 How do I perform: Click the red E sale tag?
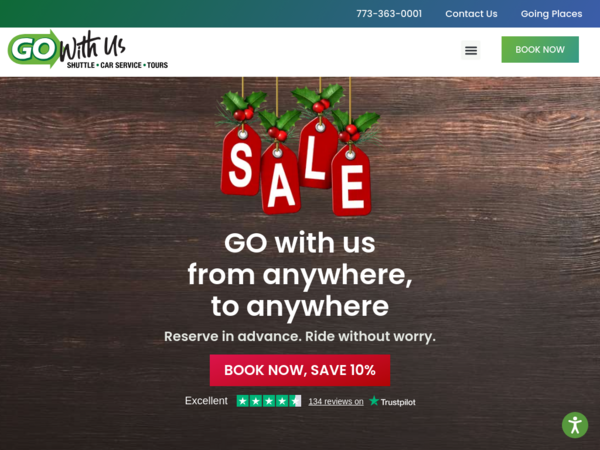(351, 183)
